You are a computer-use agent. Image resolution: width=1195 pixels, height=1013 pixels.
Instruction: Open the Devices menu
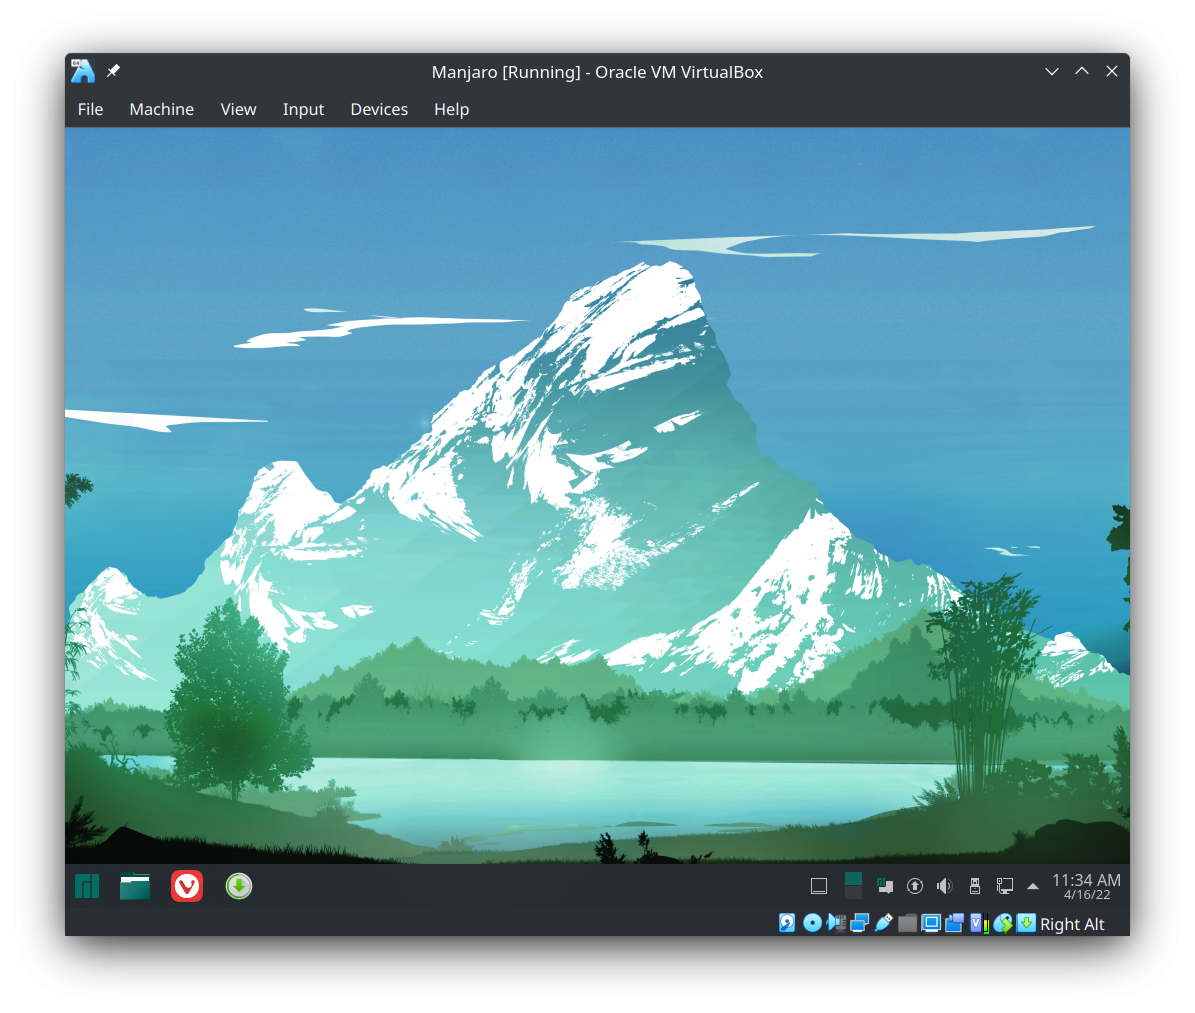(x=379, y=109)
